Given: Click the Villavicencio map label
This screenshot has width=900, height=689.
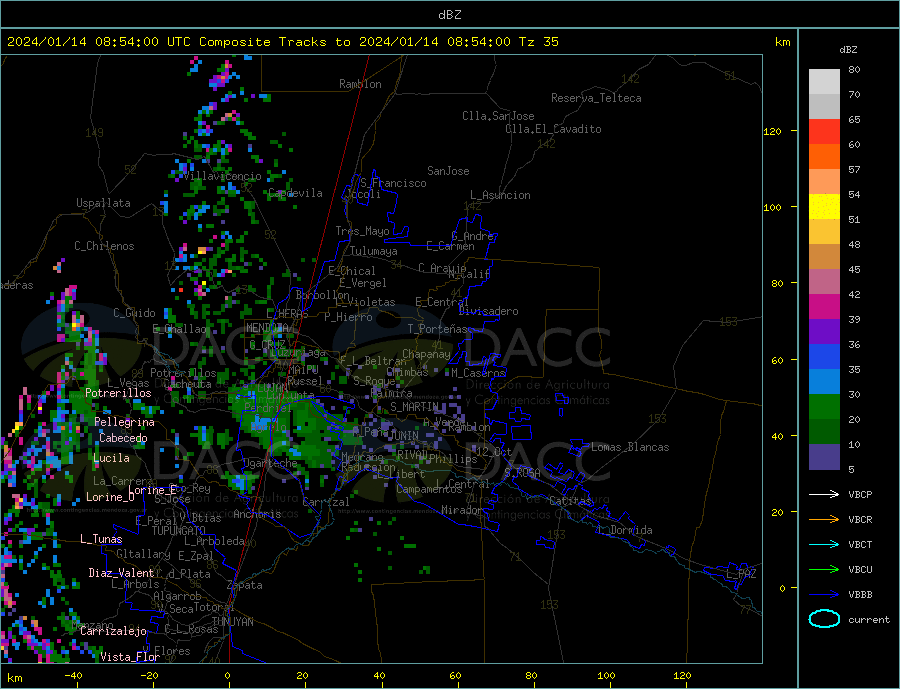Looking at the screenshot, I should click(223, 176).
